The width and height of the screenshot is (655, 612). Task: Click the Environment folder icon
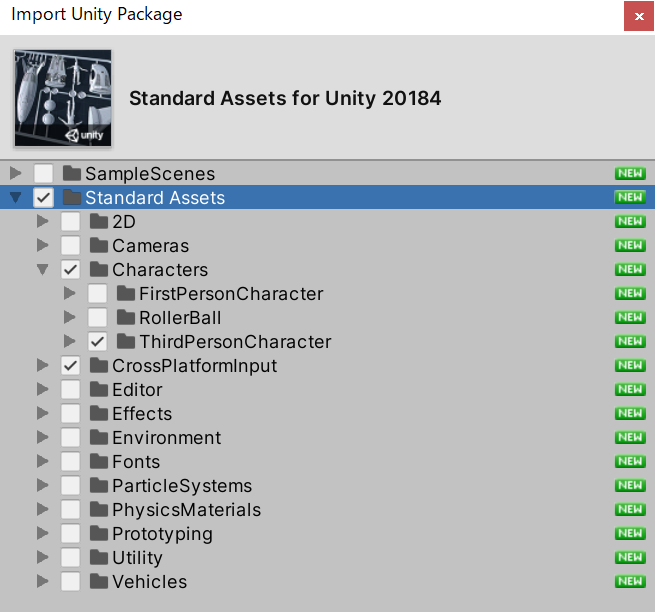click(99, 437)
